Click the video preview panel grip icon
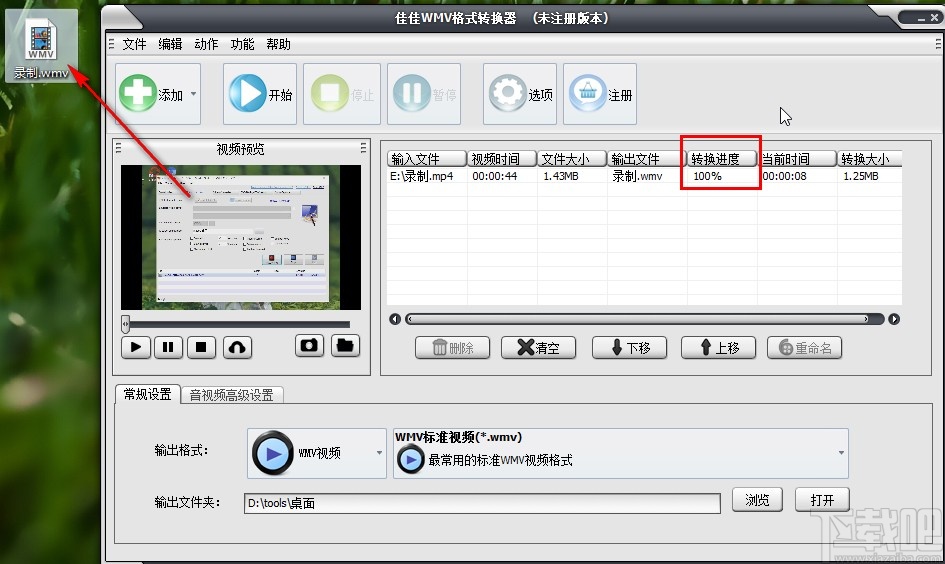 [x=118, y=148]
